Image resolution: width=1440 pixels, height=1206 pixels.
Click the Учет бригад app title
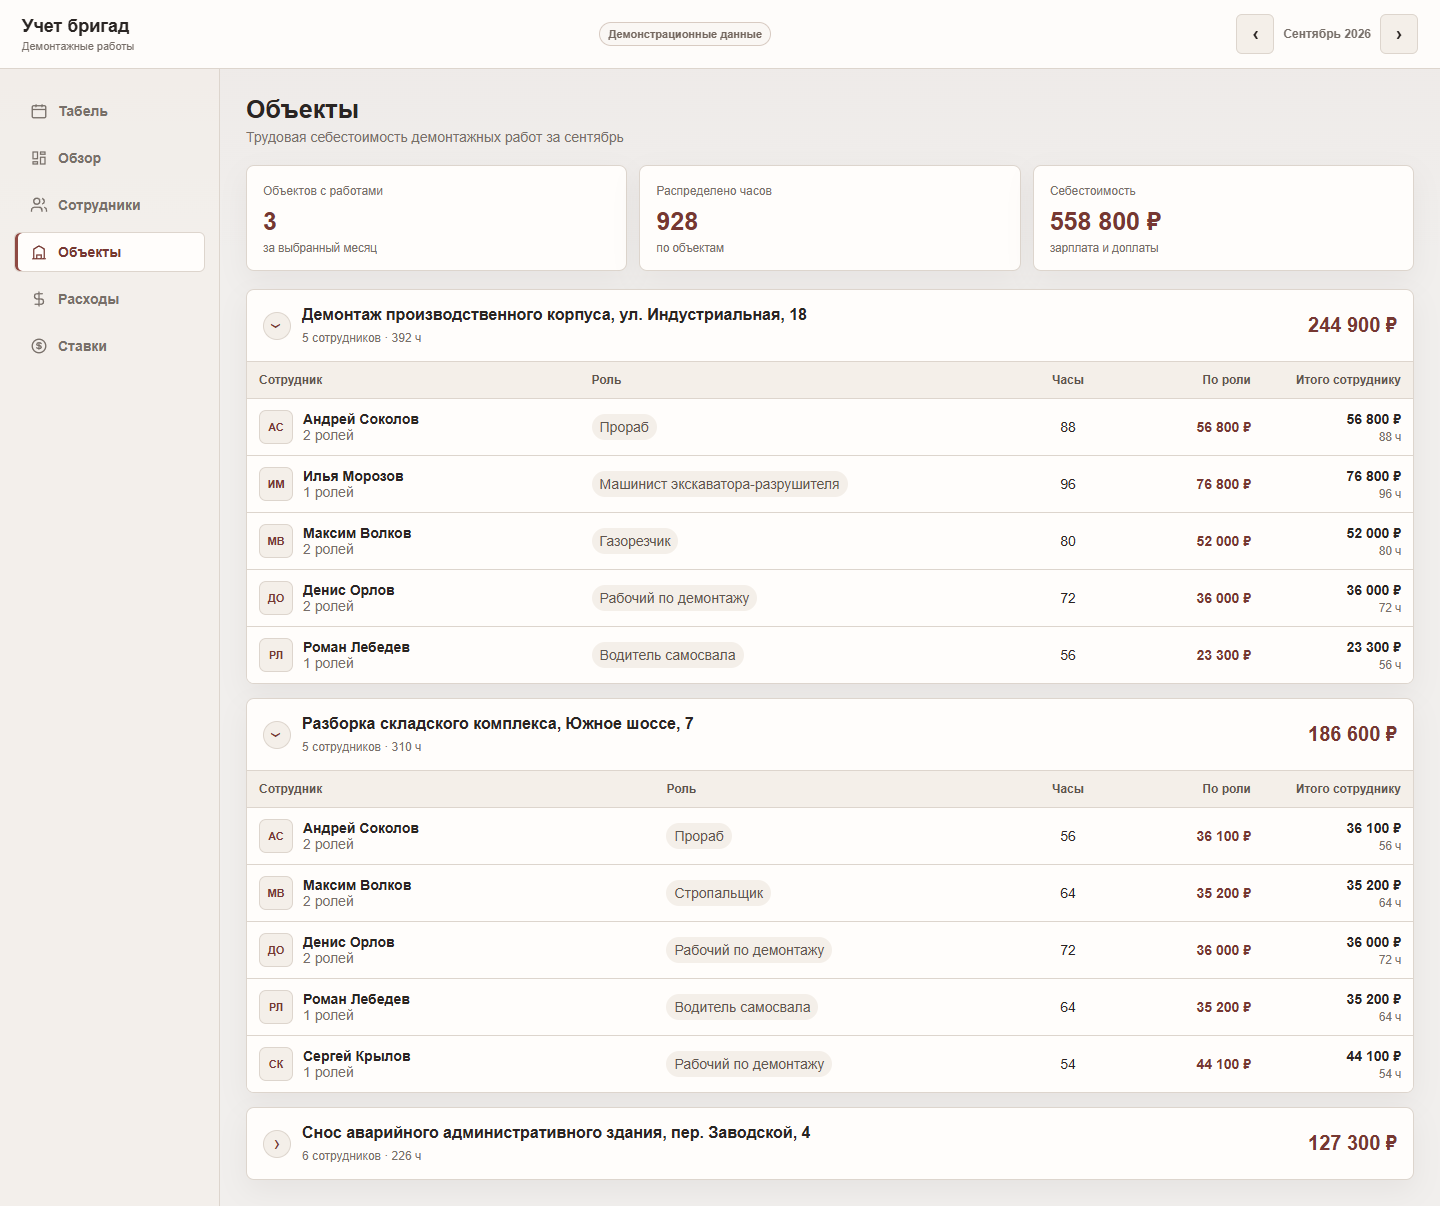pos(76,26)
